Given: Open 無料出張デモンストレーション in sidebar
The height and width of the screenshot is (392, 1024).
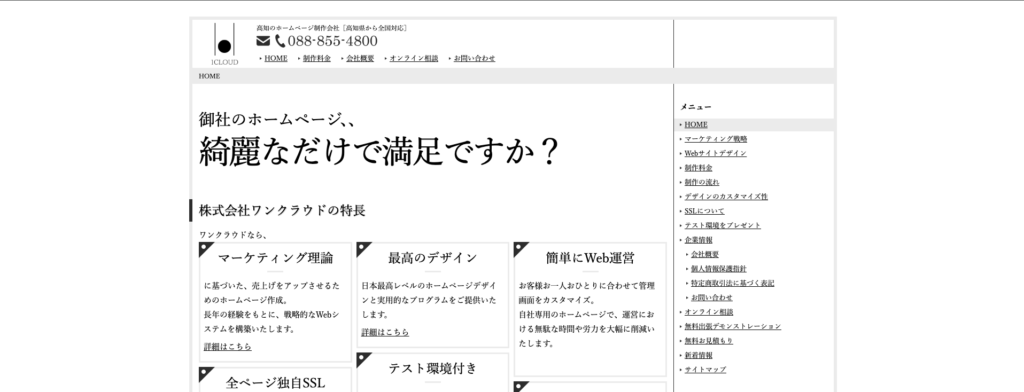Looking at the screenshot, I should click(733, 326).
